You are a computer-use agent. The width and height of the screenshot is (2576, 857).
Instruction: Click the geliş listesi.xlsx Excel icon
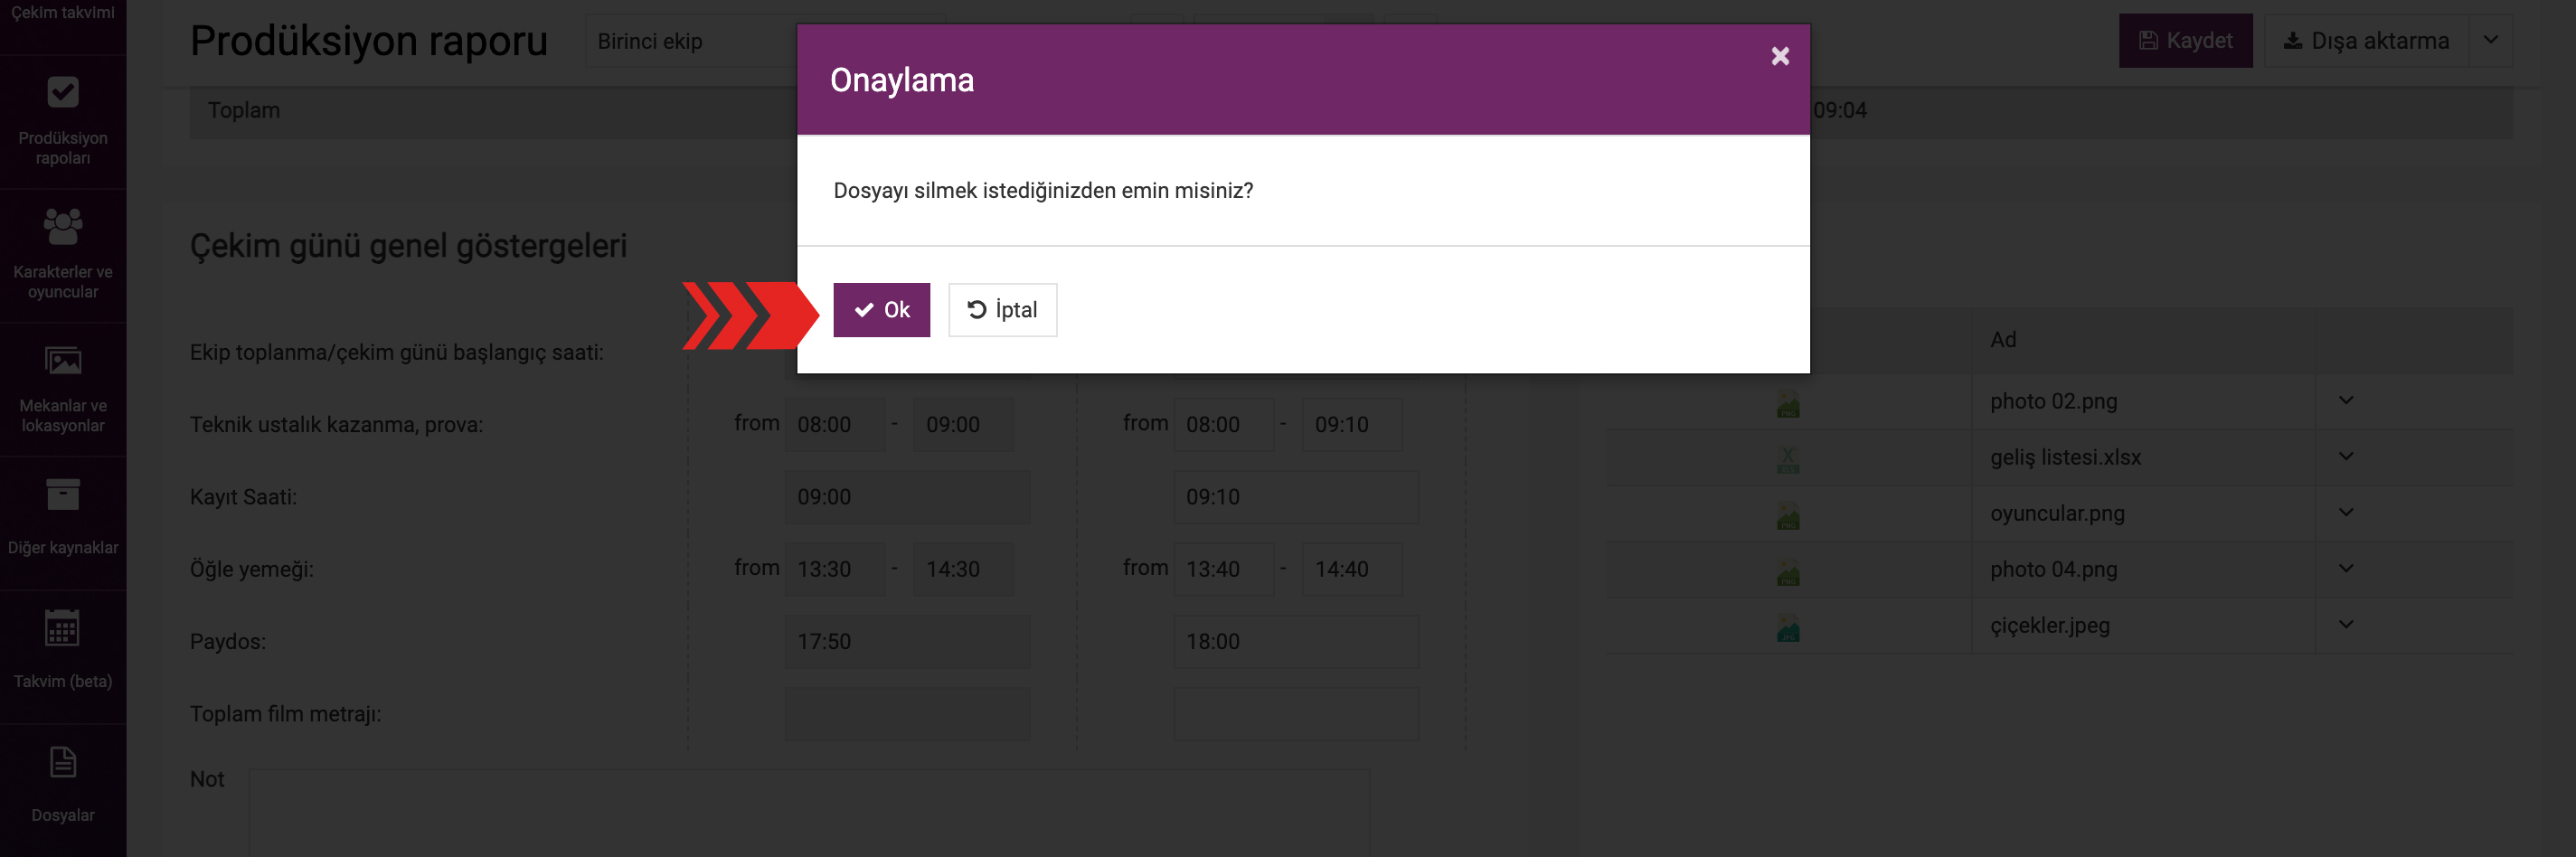1787,460
